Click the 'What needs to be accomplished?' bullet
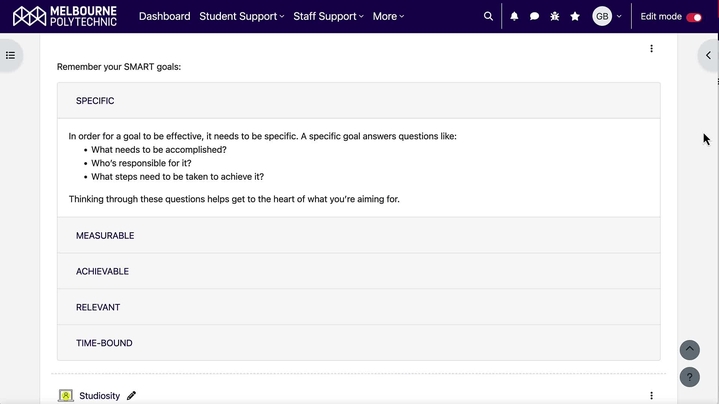Screen dimensions: 719x404 click(159, 149)
